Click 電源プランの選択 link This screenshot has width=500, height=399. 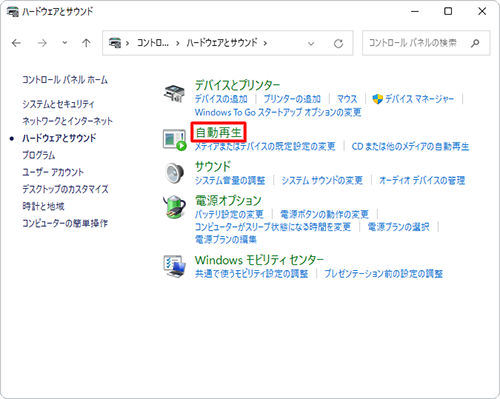[399, 227]
